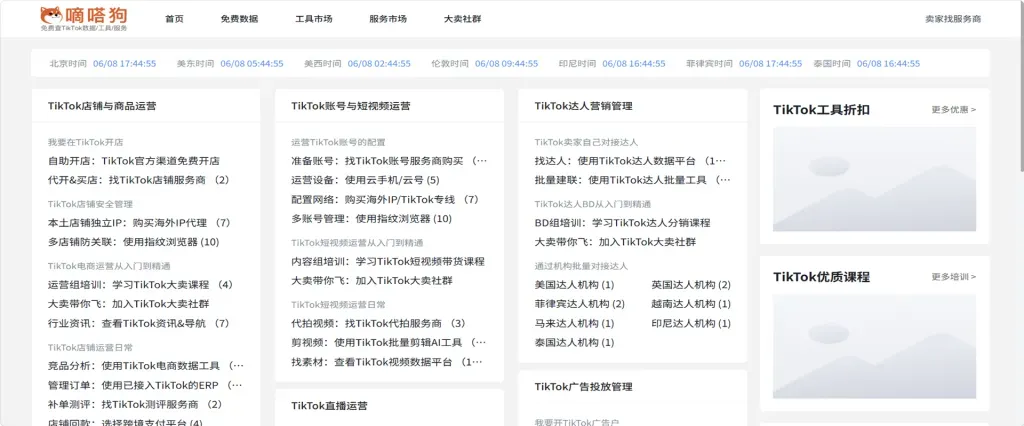Open 英国达人机构 (2)

click(x=691, y=285)
